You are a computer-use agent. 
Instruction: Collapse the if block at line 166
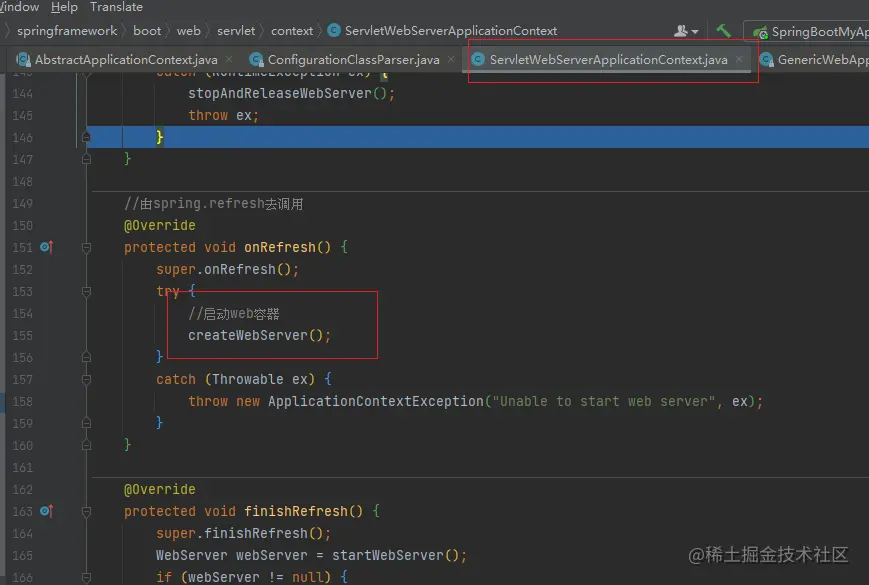click(86, 577)
